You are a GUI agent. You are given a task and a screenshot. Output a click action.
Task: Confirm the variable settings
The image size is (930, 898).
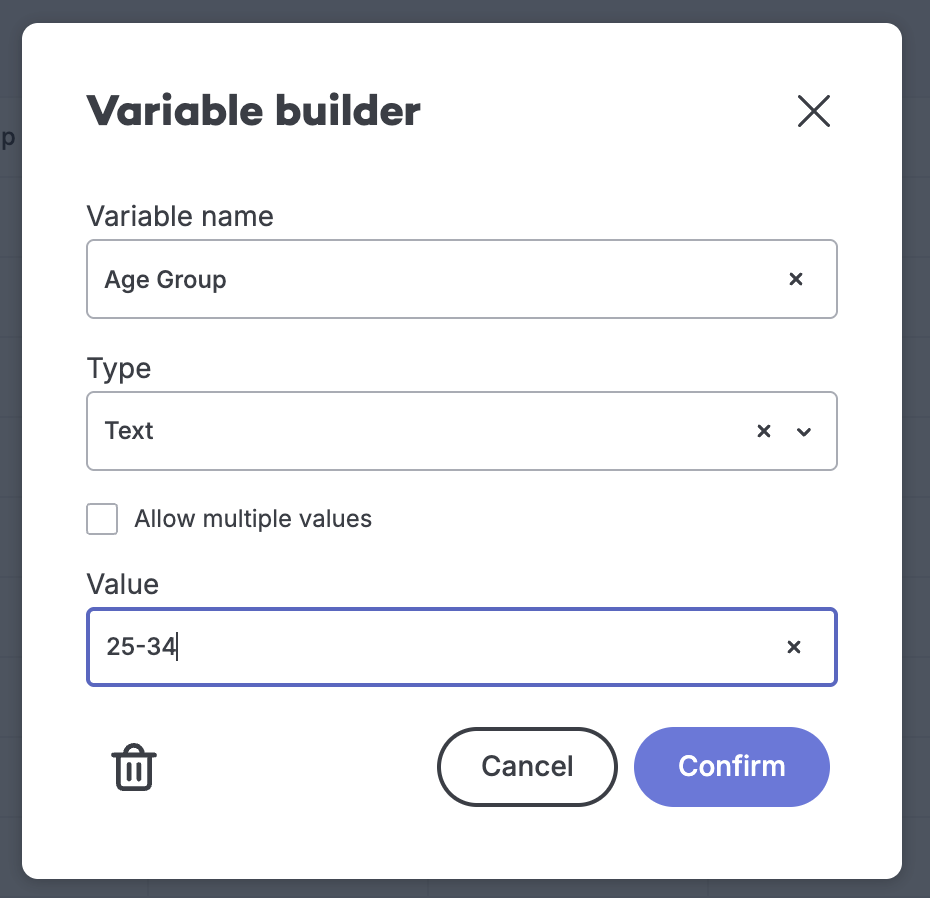pyautogui.click(x=731, y=767)
